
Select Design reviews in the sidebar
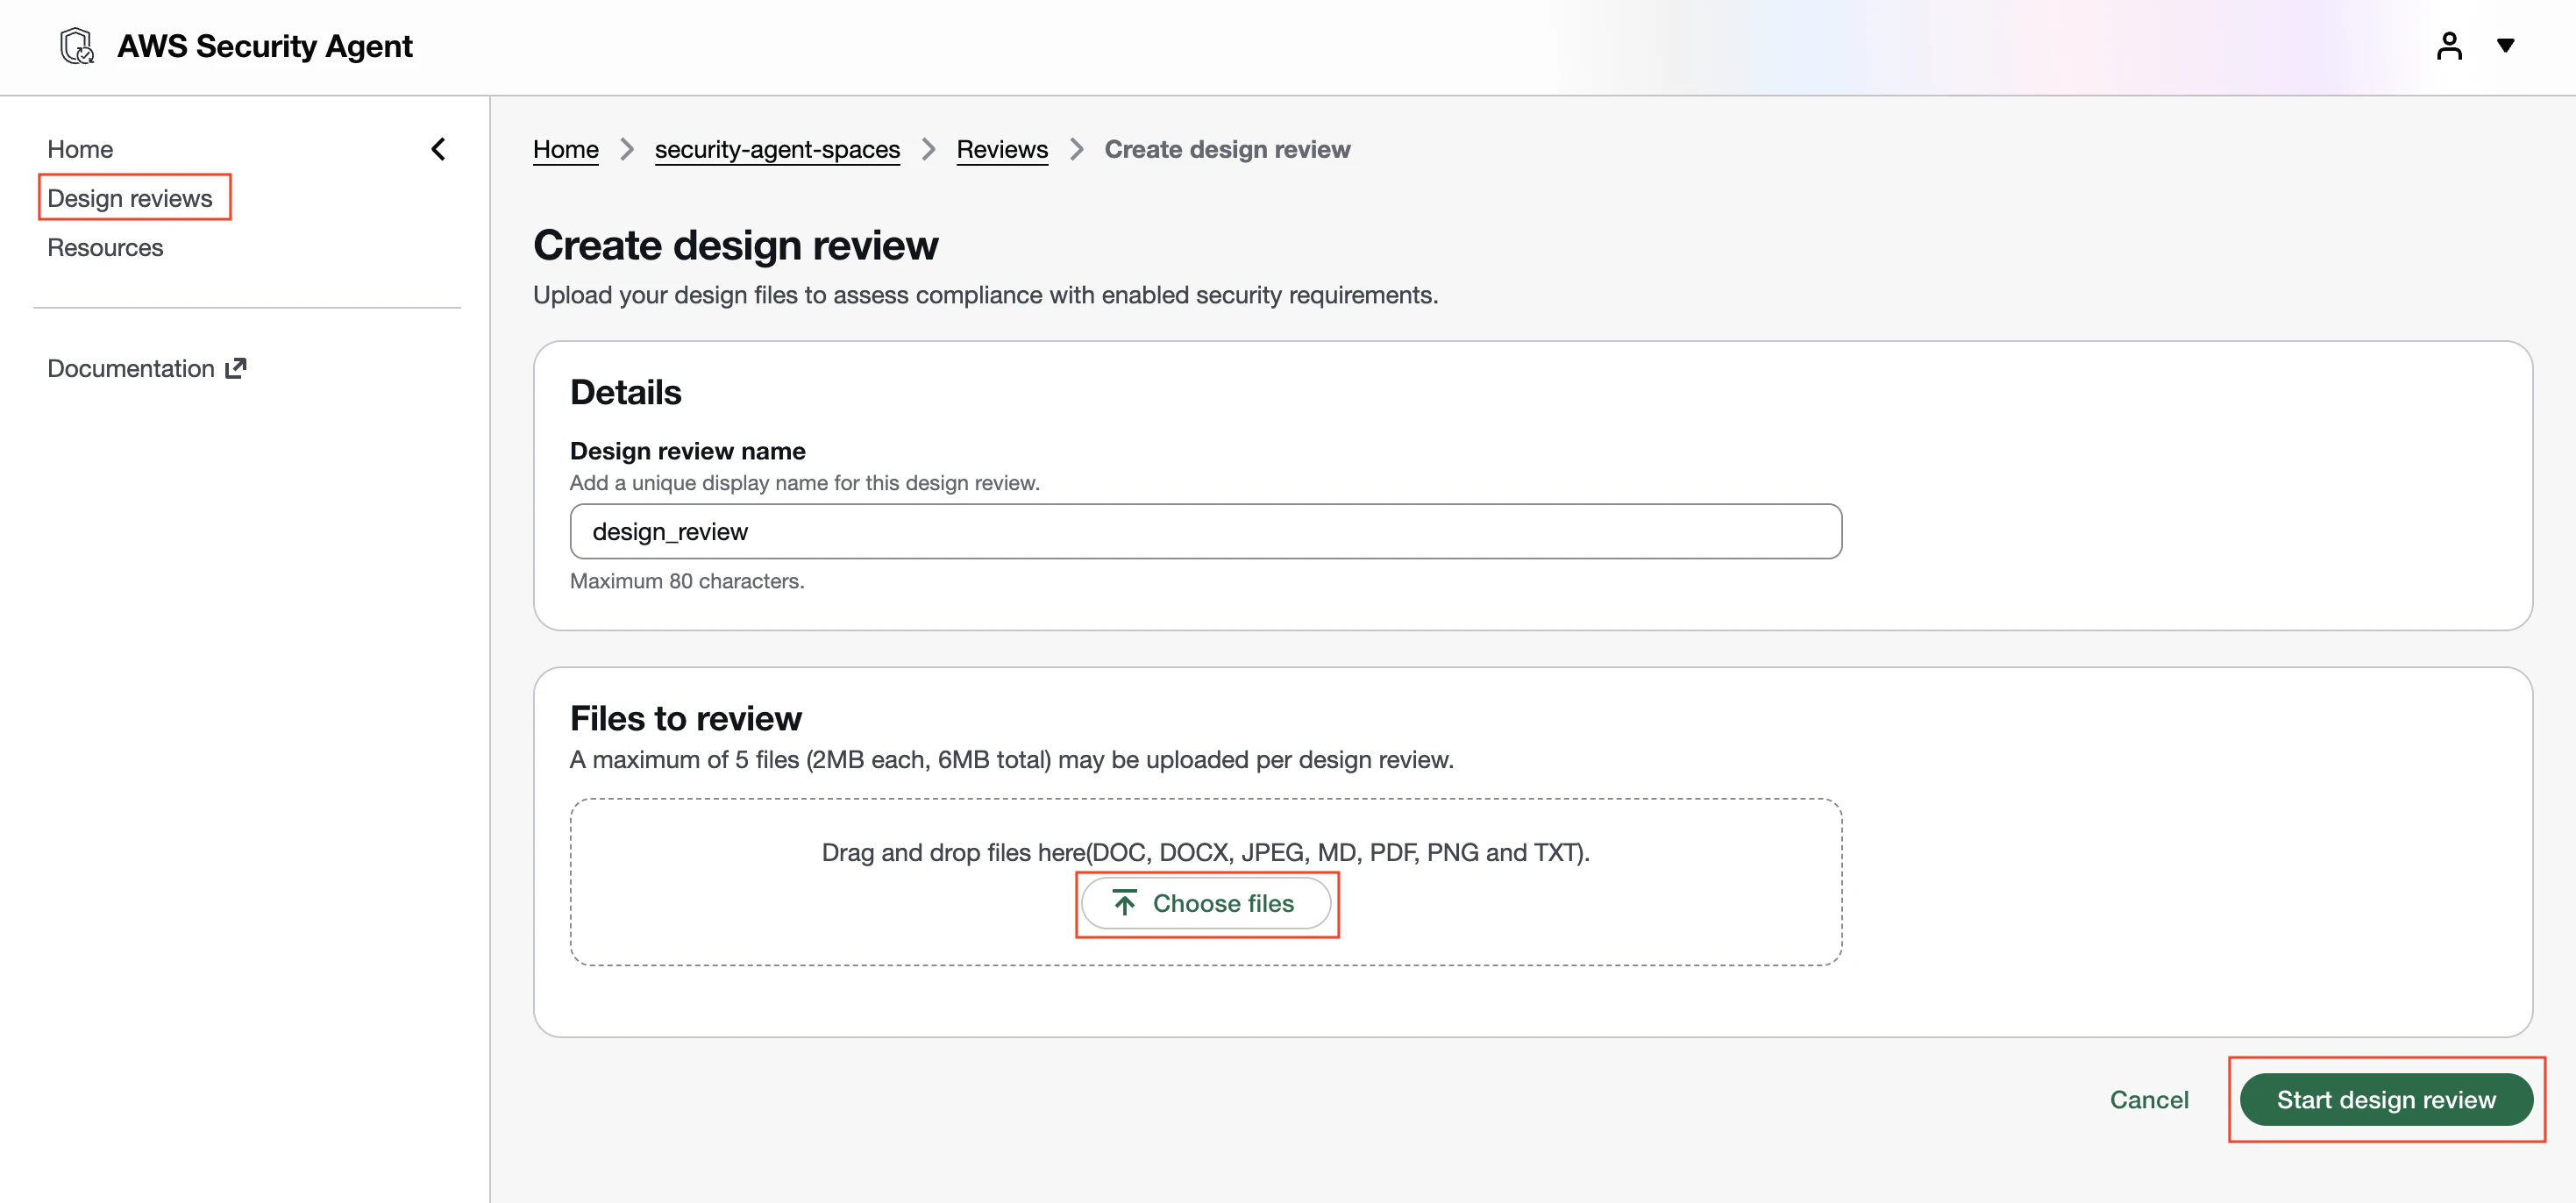pyautogui.click(x=130, y=198)
